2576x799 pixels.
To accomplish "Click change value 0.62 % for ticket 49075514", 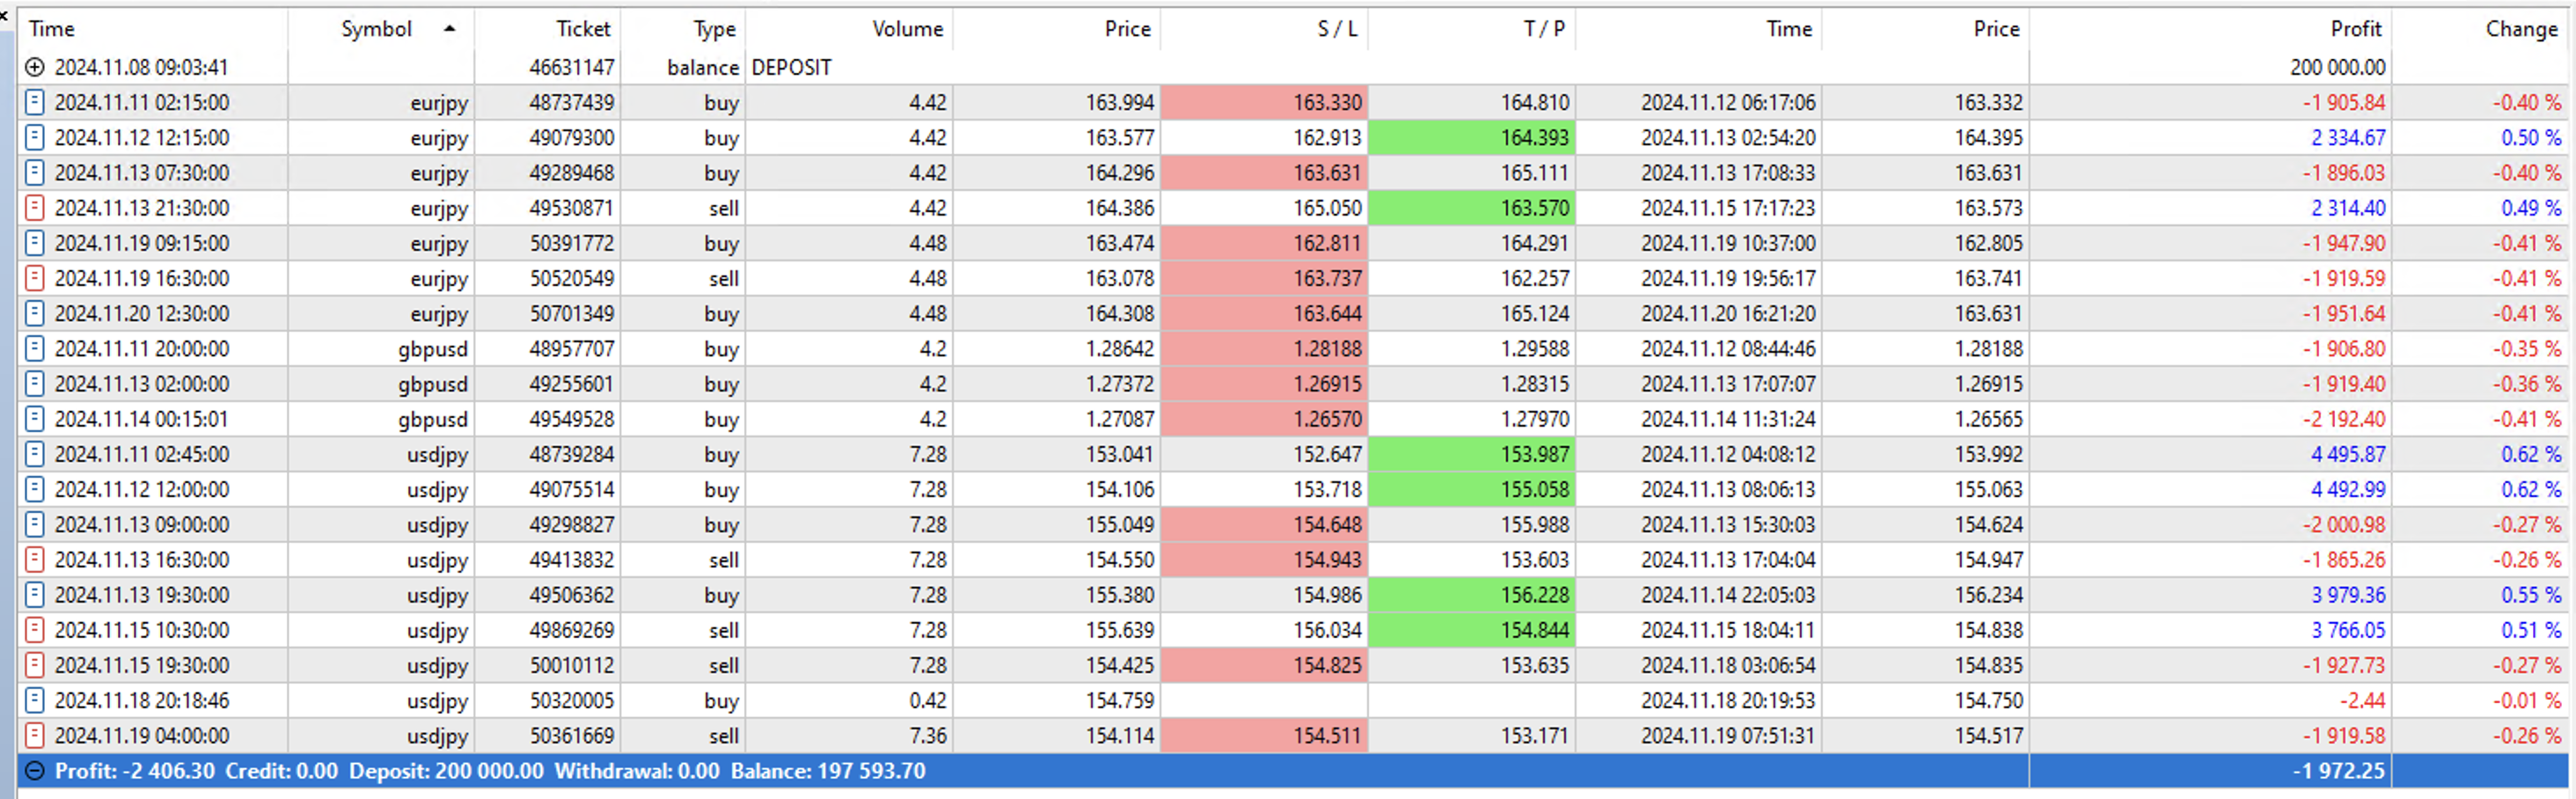I will point(2531,489).
